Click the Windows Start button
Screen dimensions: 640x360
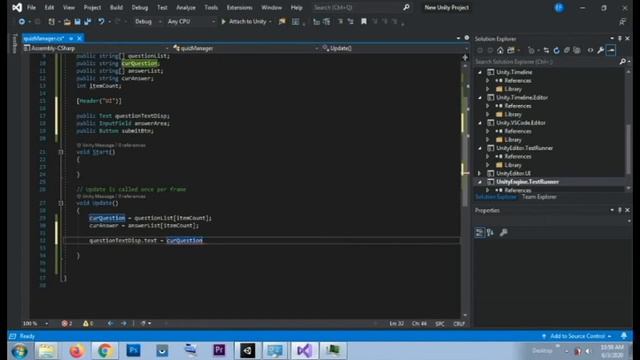click(19, 351)
